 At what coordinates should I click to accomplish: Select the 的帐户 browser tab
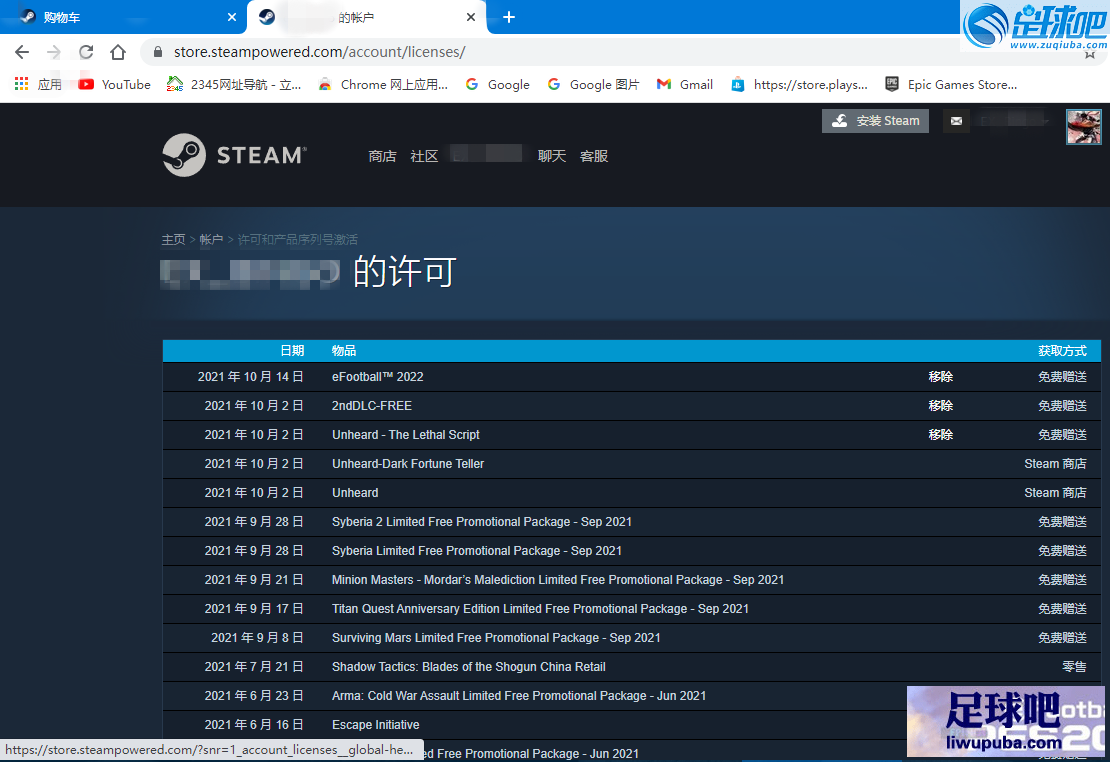pos(367,17)
